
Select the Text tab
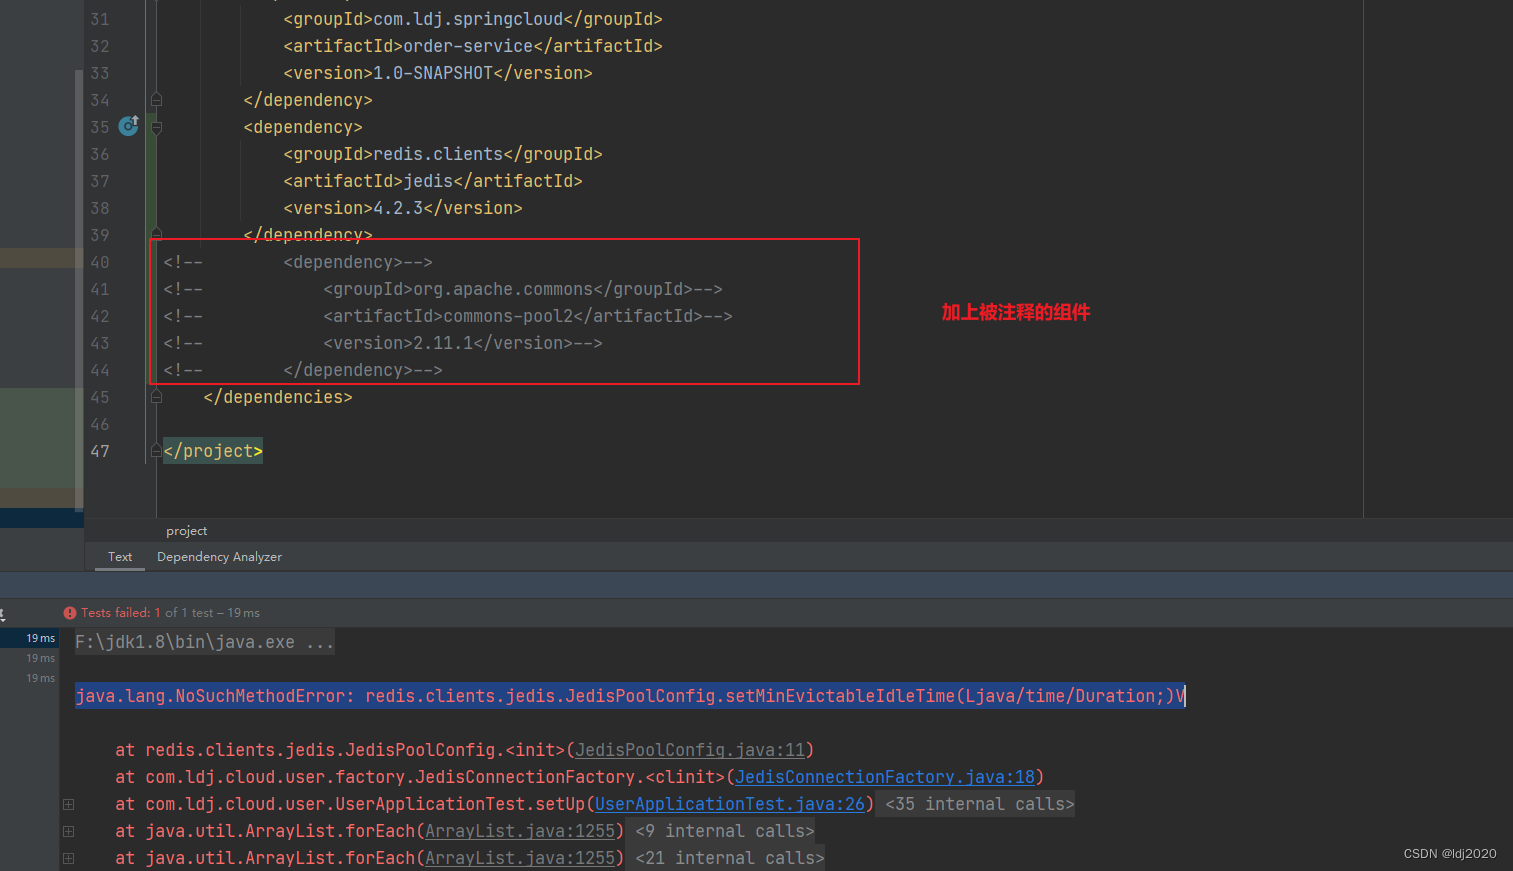[x=119, y=556]
